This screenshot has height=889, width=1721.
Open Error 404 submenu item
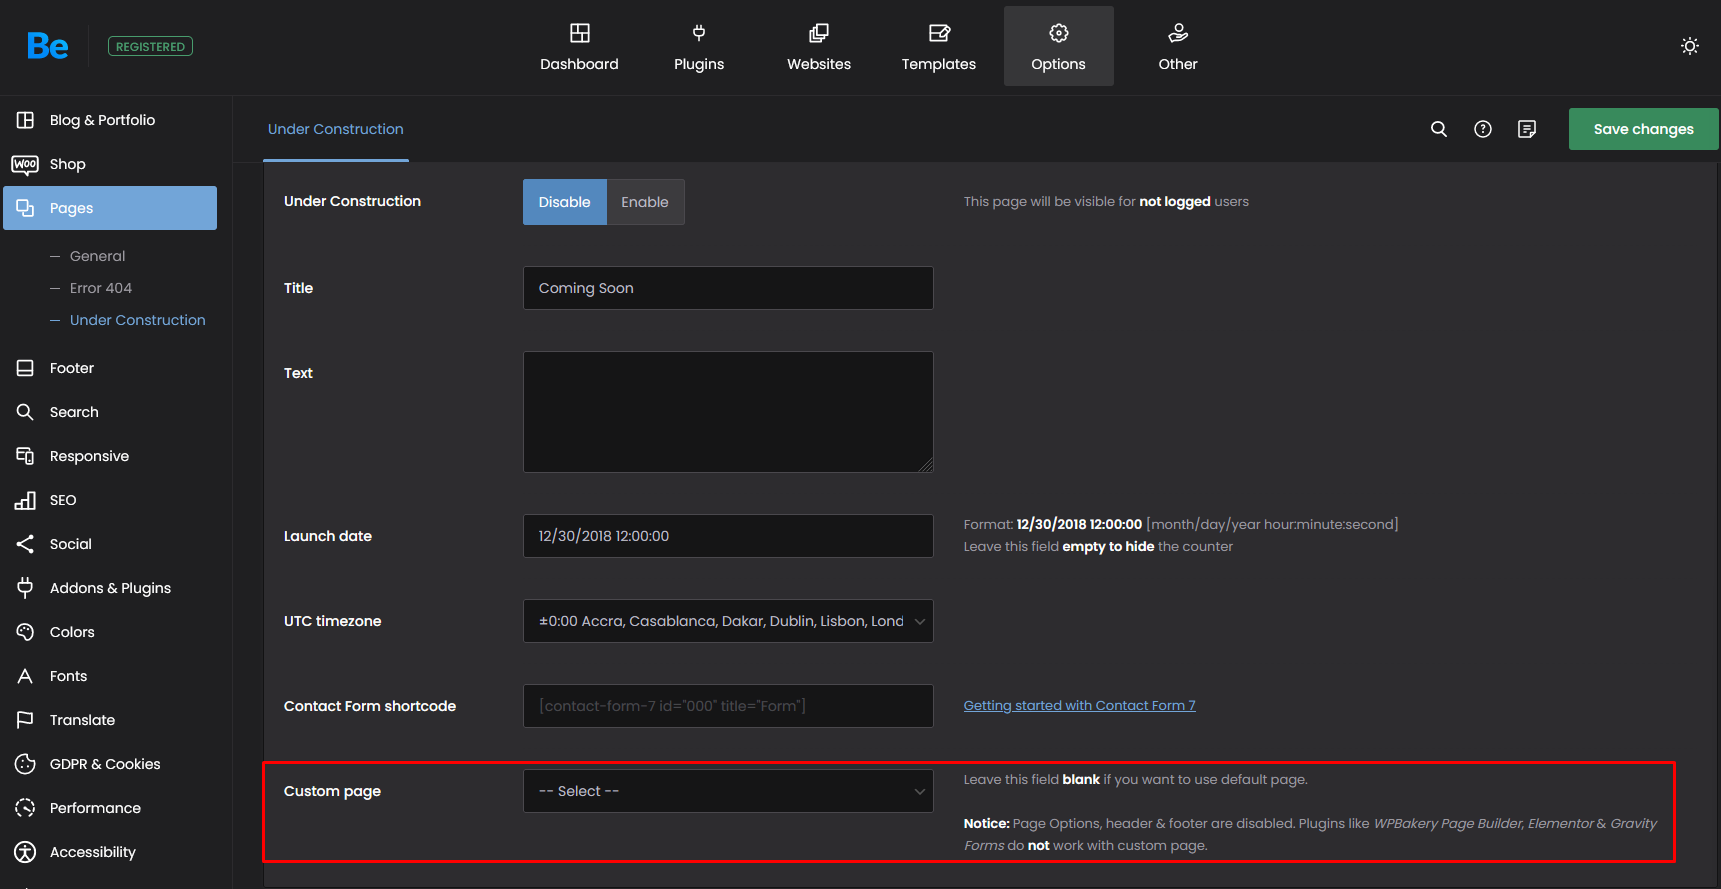point(101,288)
